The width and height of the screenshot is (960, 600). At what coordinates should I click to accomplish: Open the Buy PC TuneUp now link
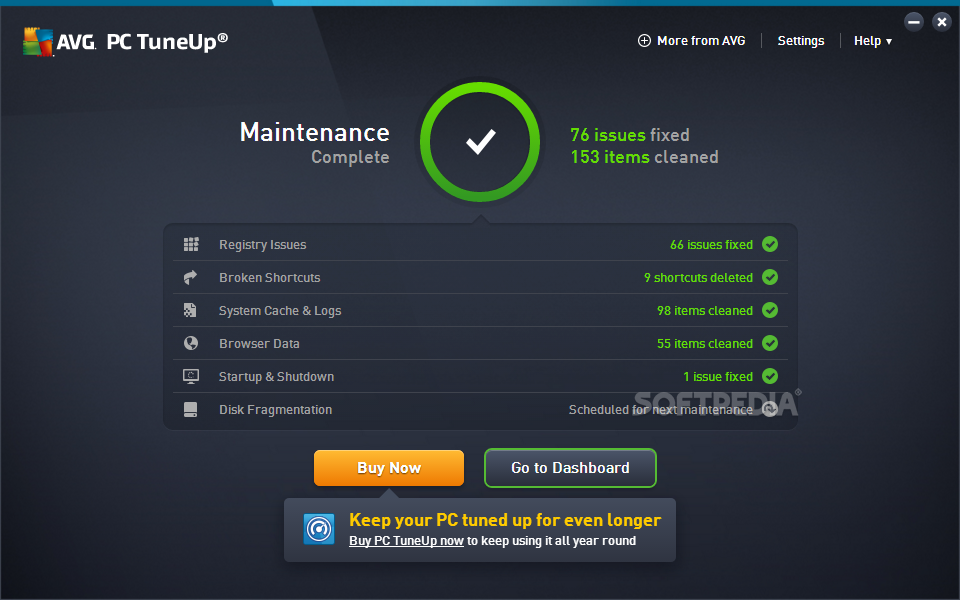[x=407, y=541]
